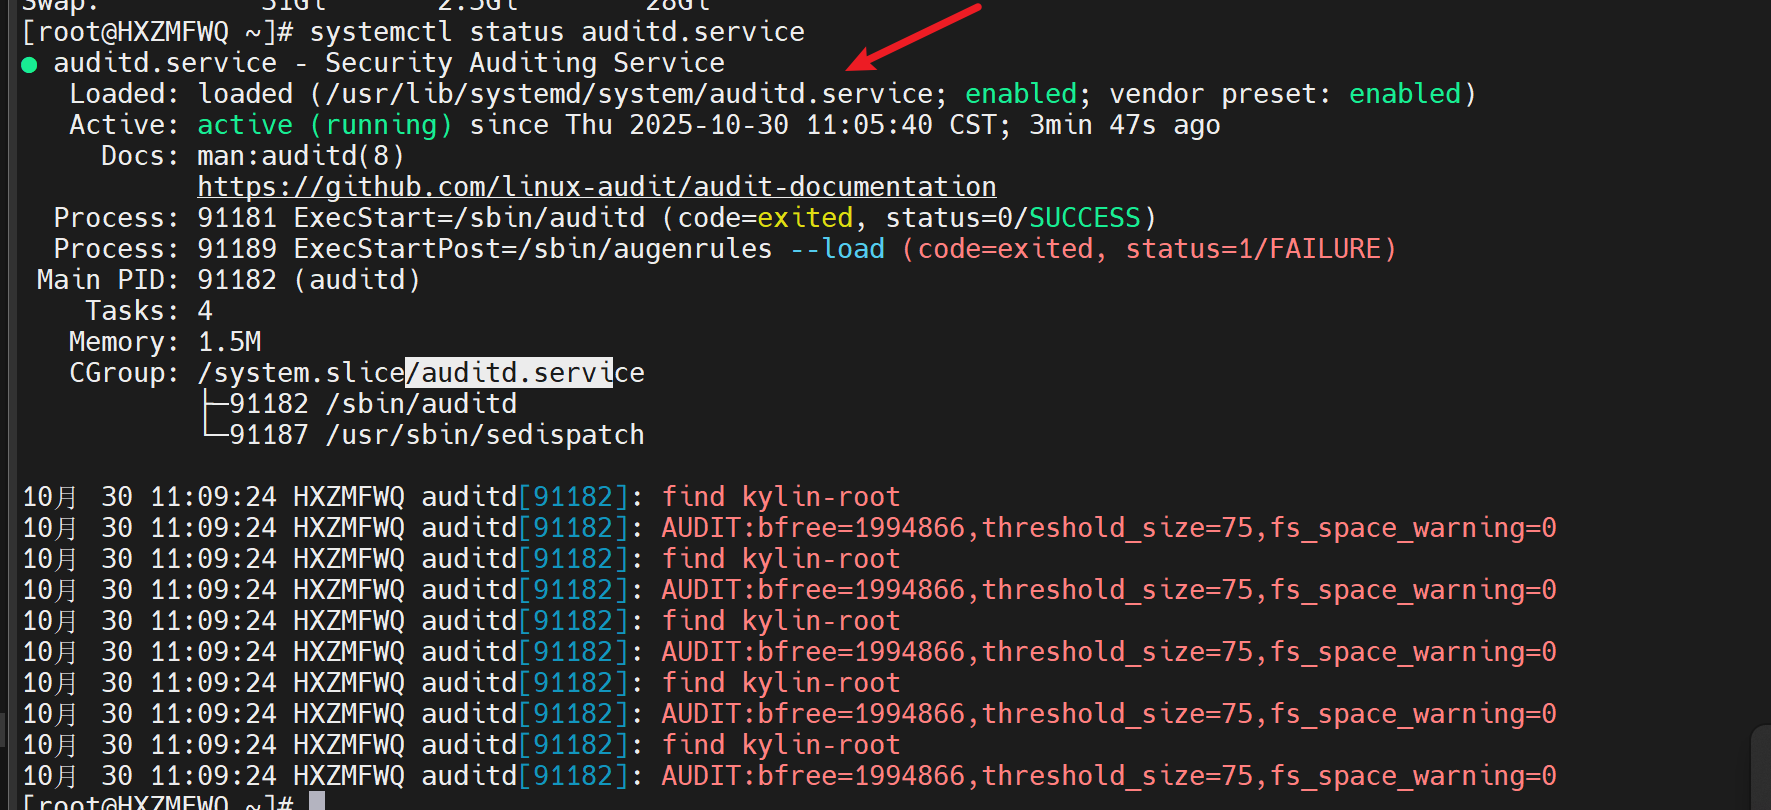This screenshot has height=810, width=1771.
Task: Click the '91182 /sbin/auditd' cgroup entry
Action: coord(373,404)
